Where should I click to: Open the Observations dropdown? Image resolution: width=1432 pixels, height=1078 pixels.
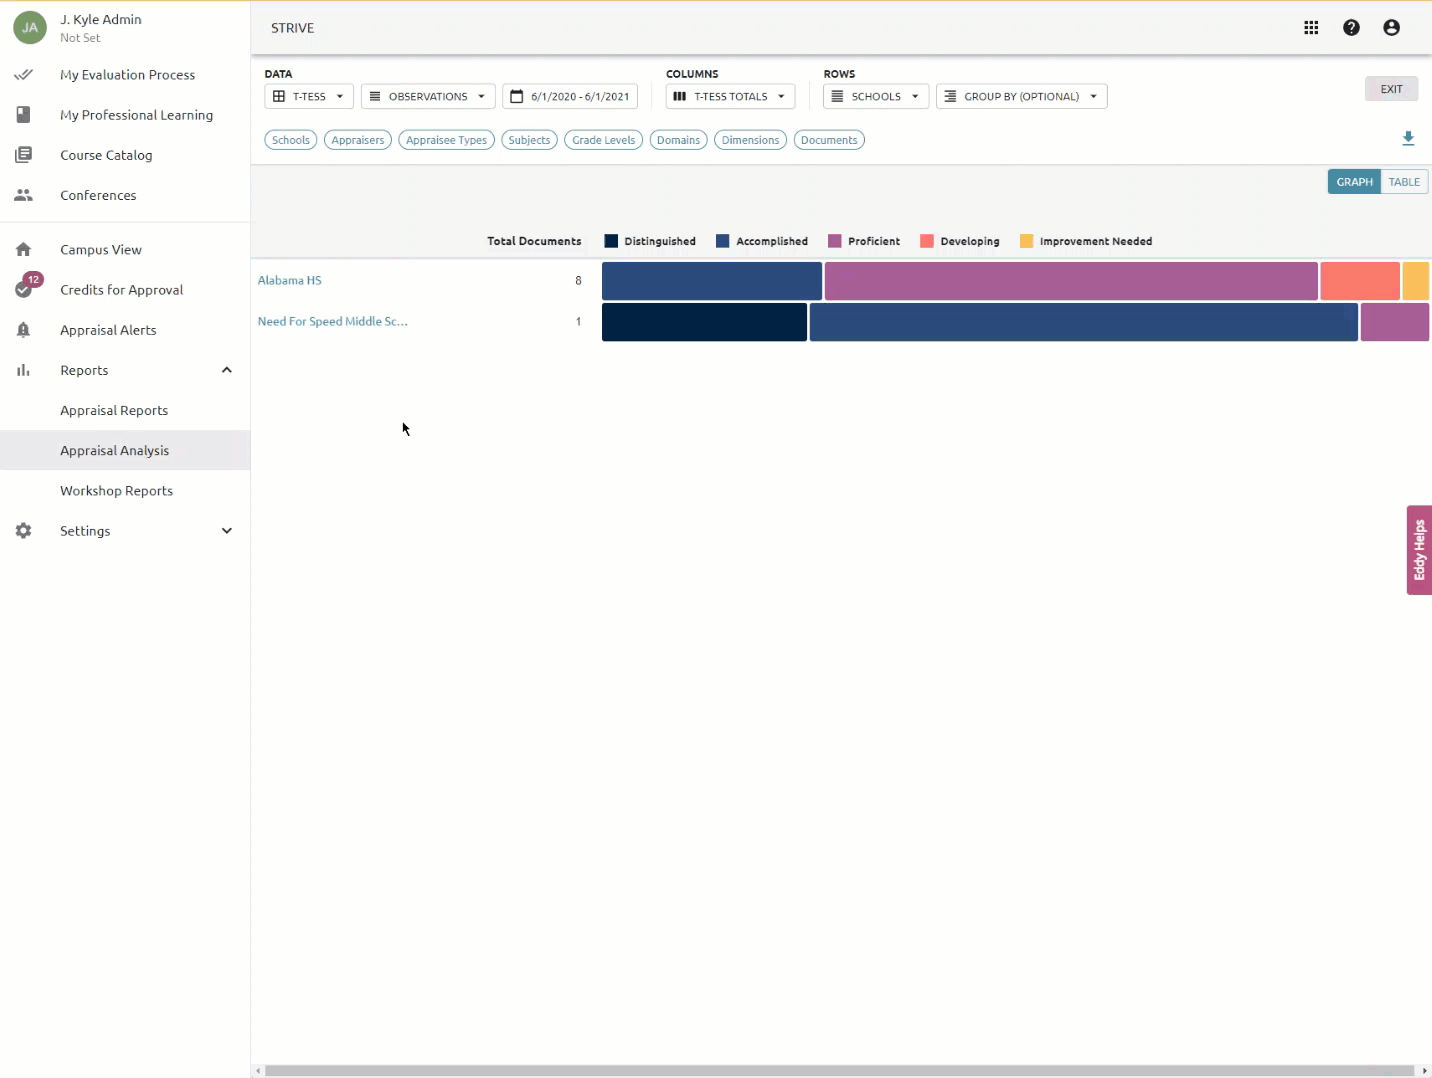tap(428, 97)
